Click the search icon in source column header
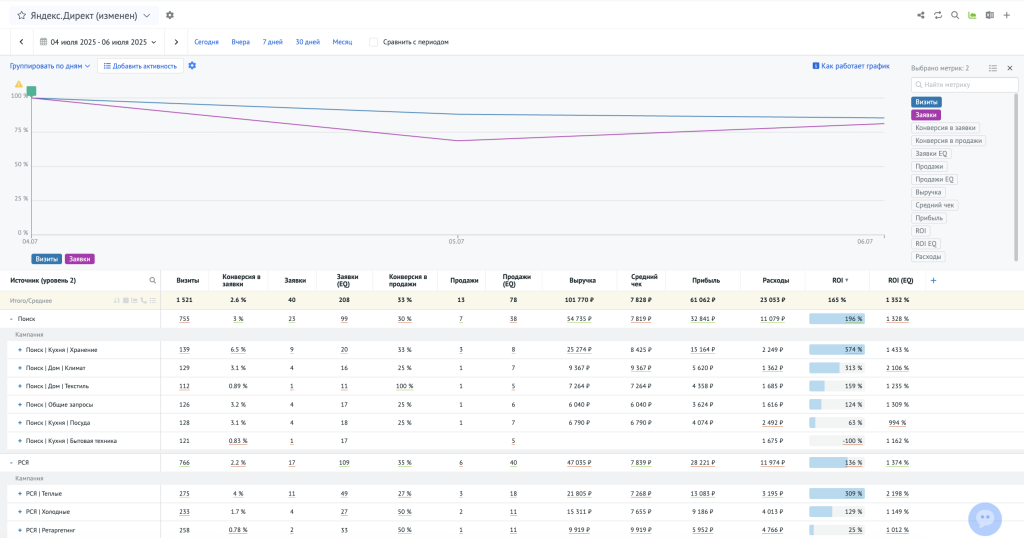 coord(152,281)
